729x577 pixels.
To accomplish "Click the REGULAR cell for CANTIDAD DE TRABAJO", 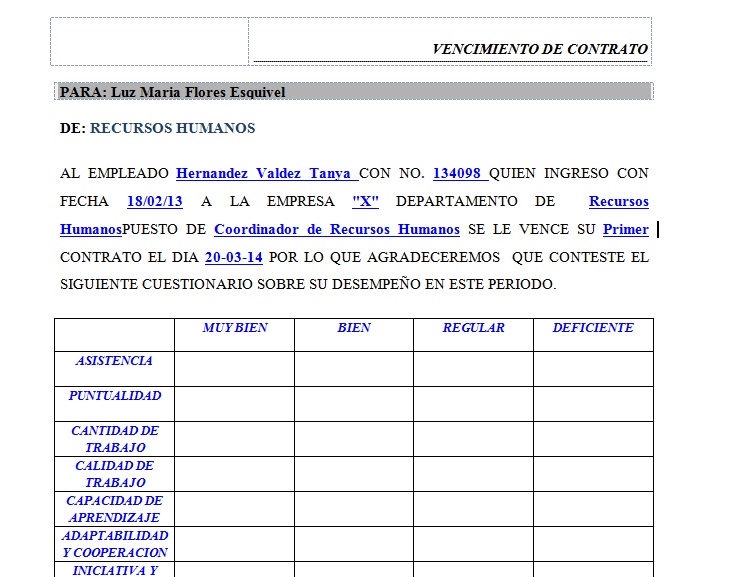I will [473, 439].
